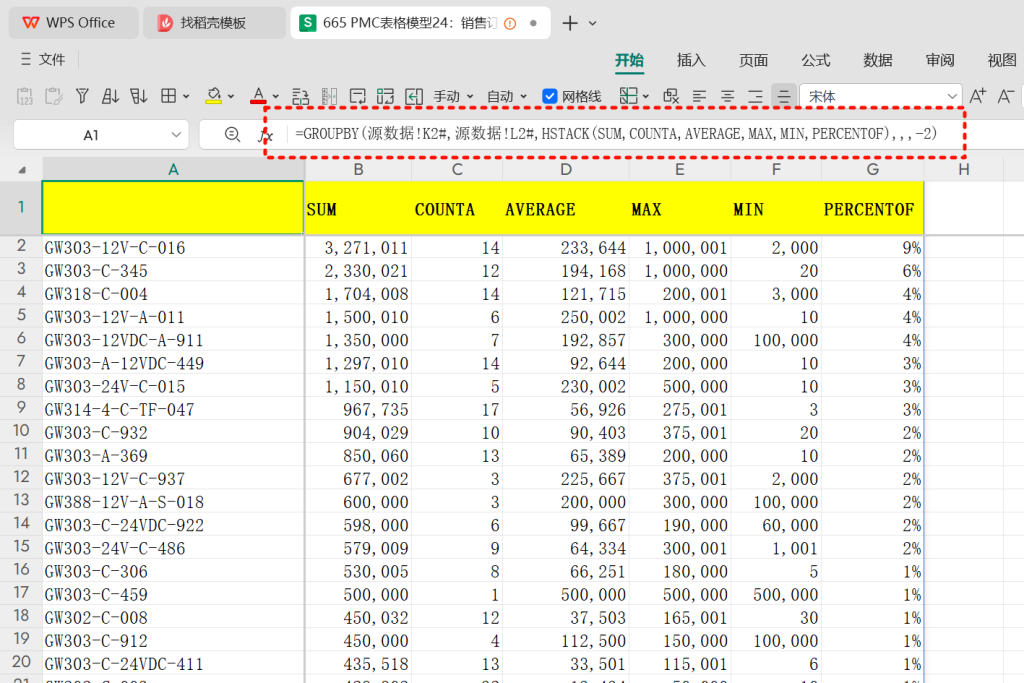This screenshot has height=683, width=1024.
Task: Open tab list chevron next to plus
Action: (x=592, y=24)
